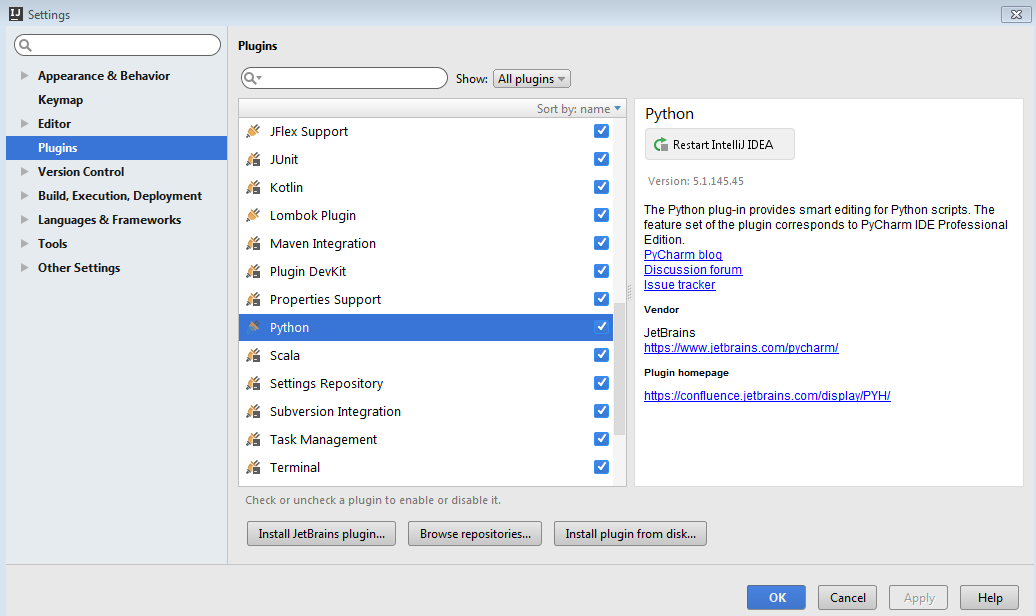This screenshot has height=616, width=1036.
Task: Disable the Task Management checkbox
Action: (601, 439)
